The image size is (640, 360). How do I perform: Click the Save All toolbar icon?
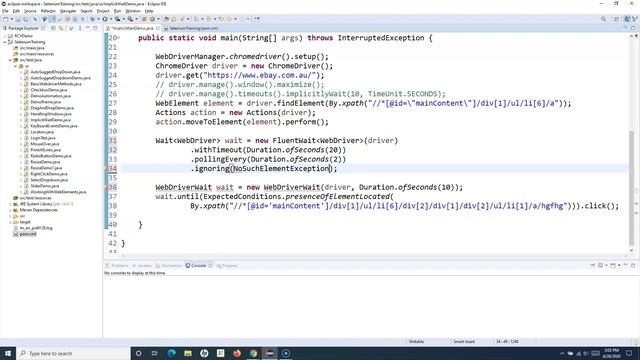pyautogui.click(x=26, y=19)
